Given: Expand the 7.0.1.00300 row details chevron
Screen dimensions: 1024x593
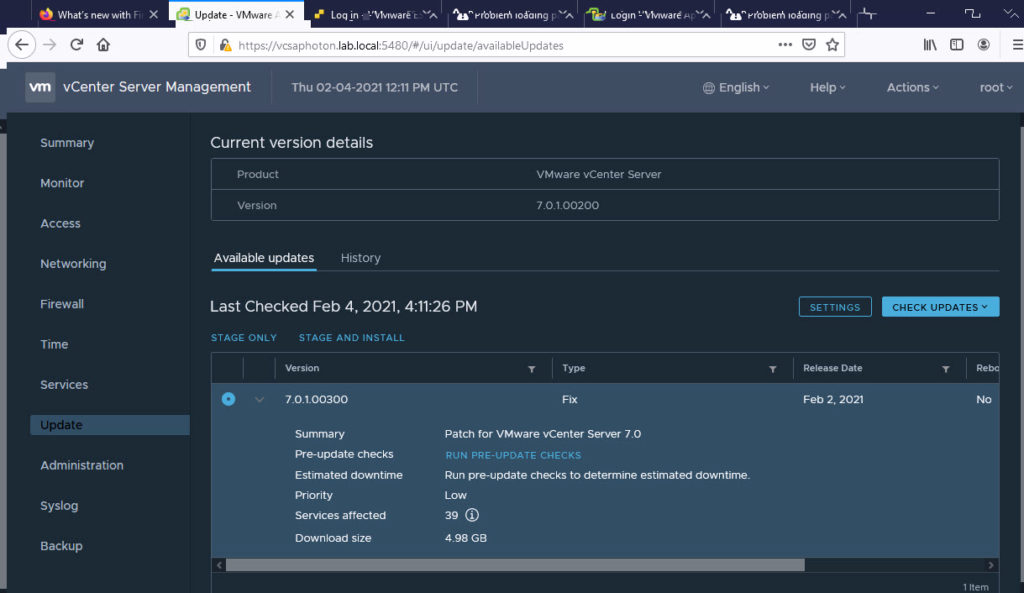Looking at the screenshot, I should 259,398.
